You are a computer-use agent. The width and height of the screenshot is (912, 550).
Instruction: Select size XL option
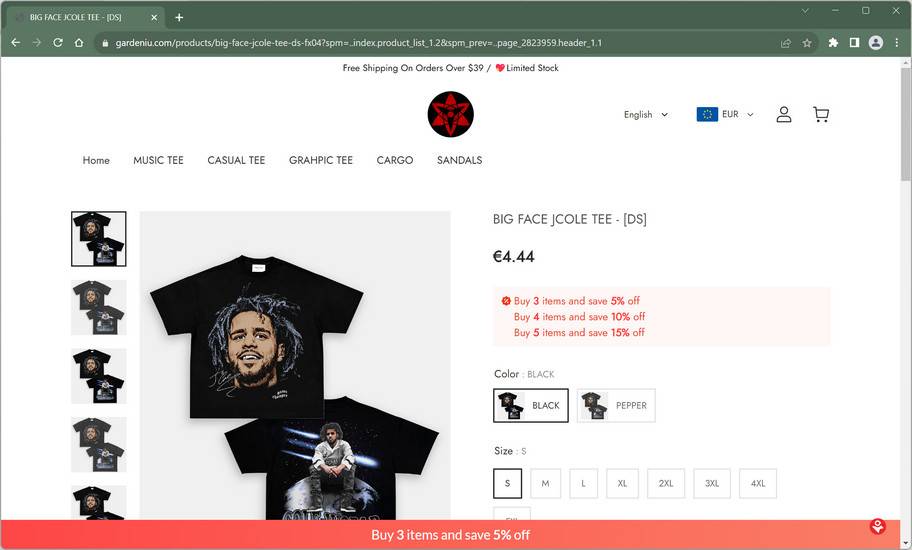622,483
